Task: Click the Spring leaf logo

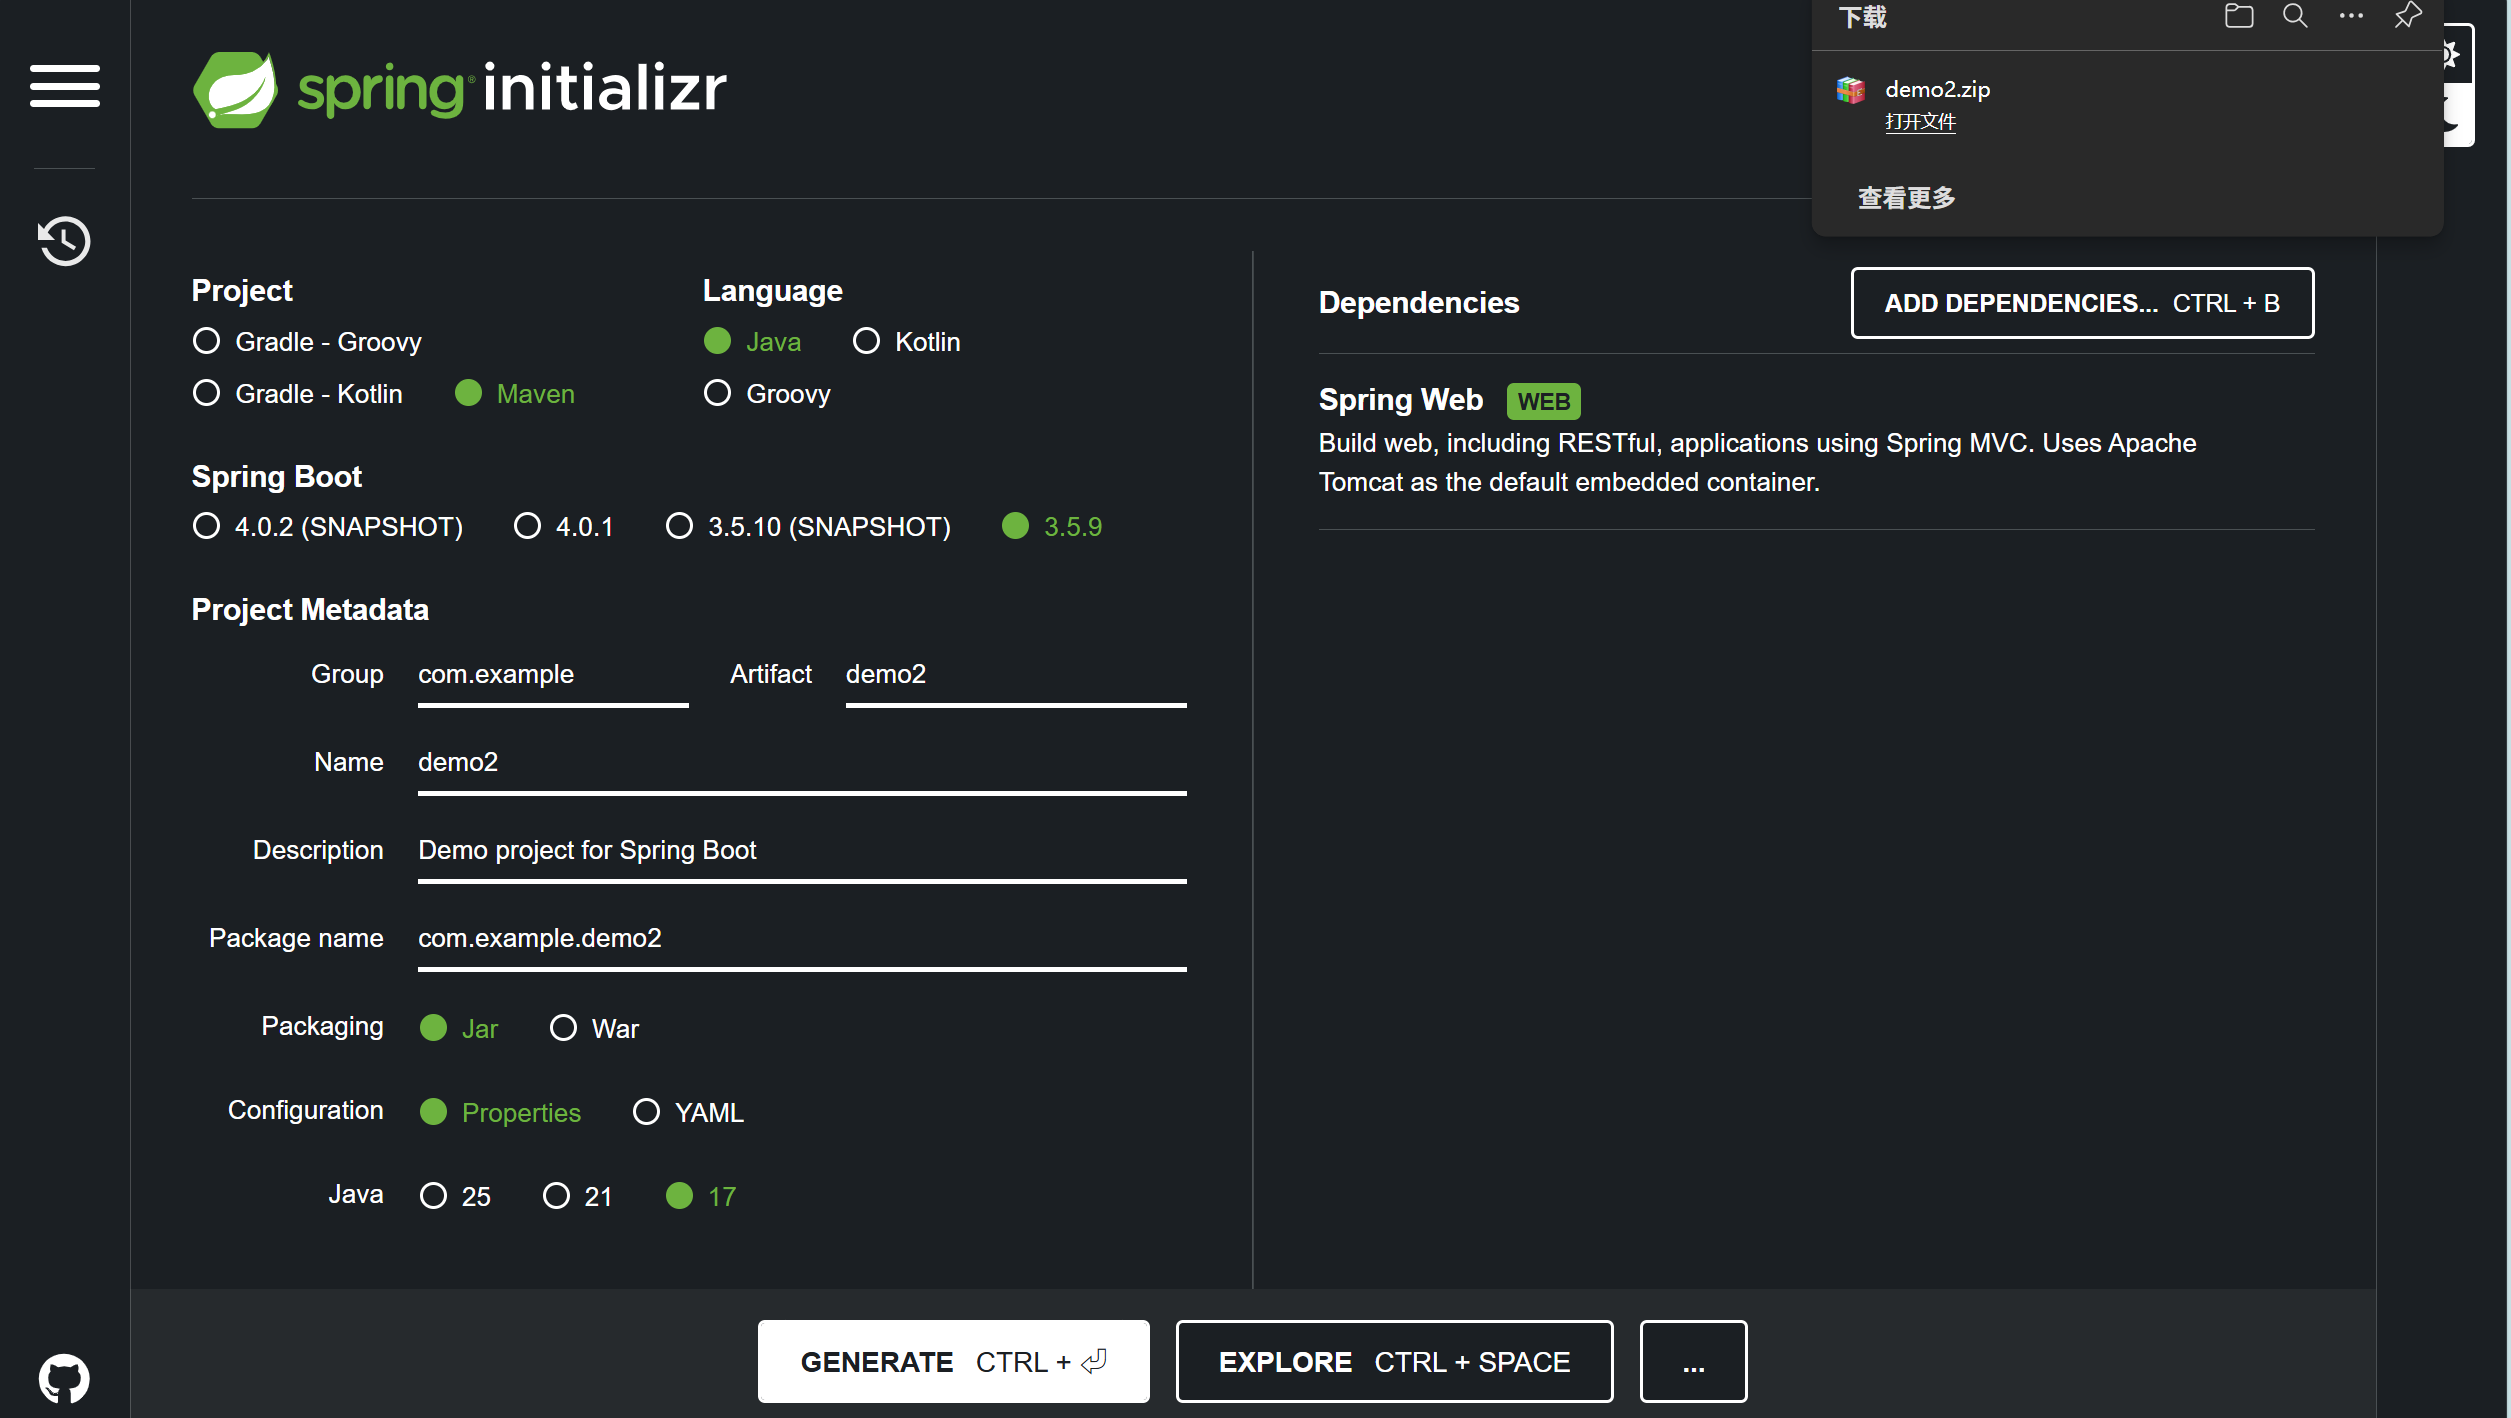Action: click(236, 89)
